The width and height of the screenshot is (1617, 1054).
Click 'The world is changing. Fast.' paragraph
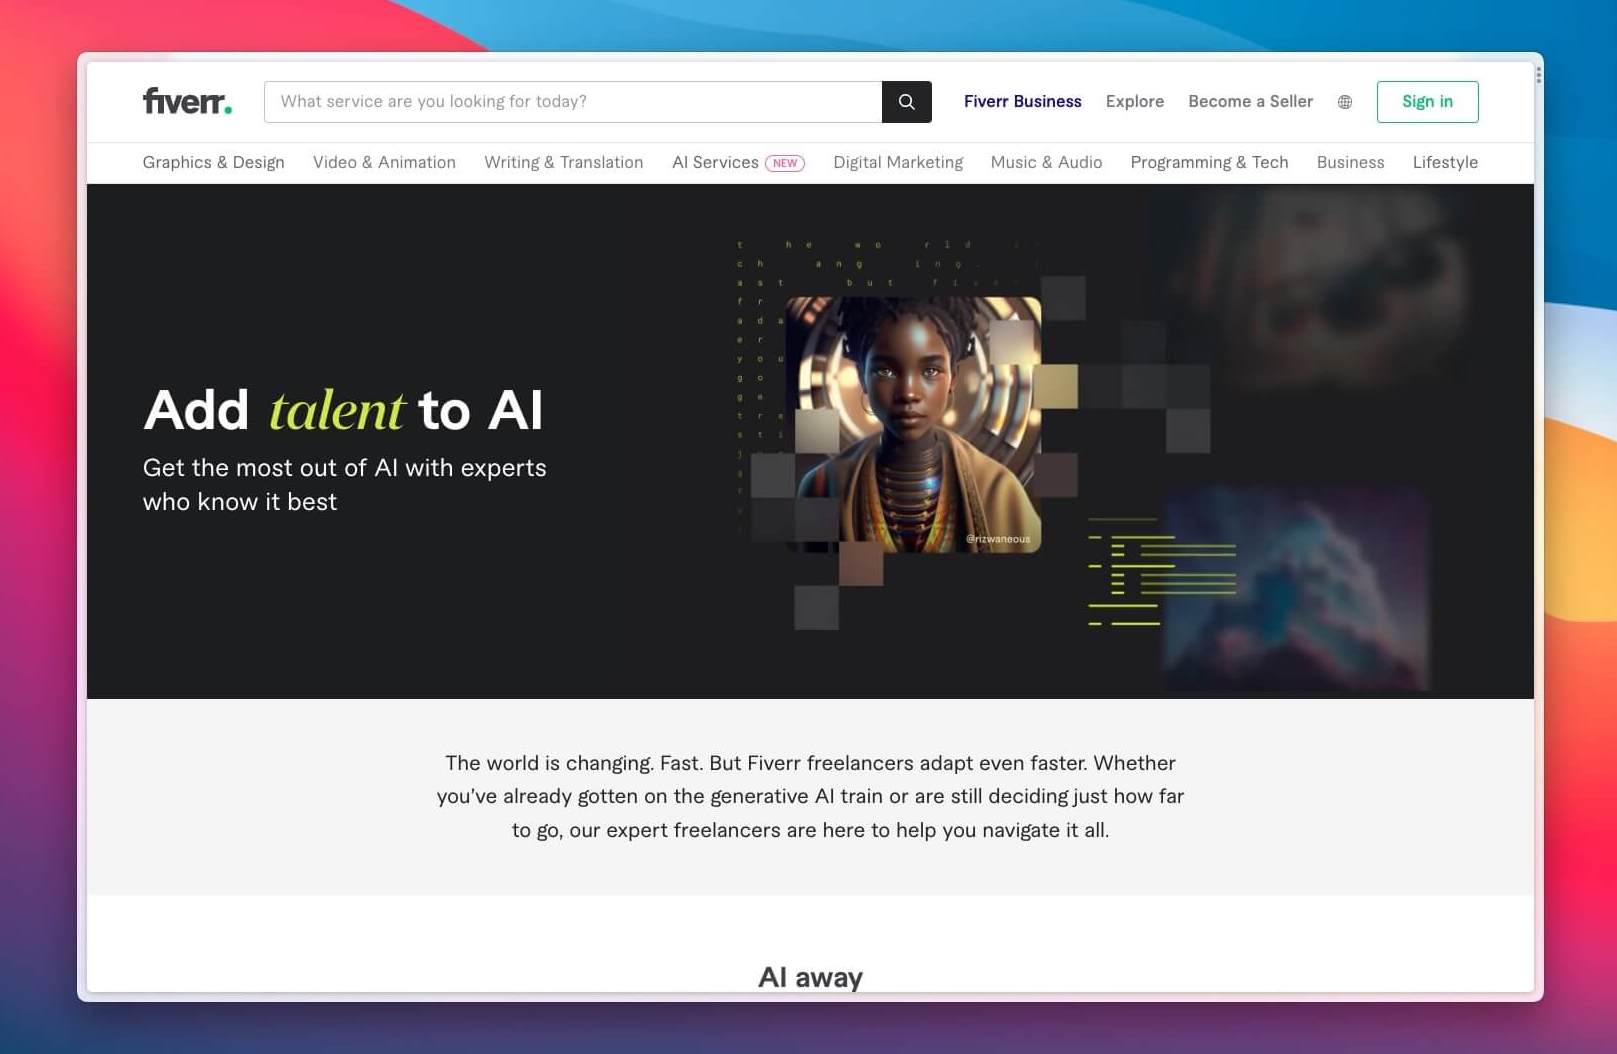[810, 796]
